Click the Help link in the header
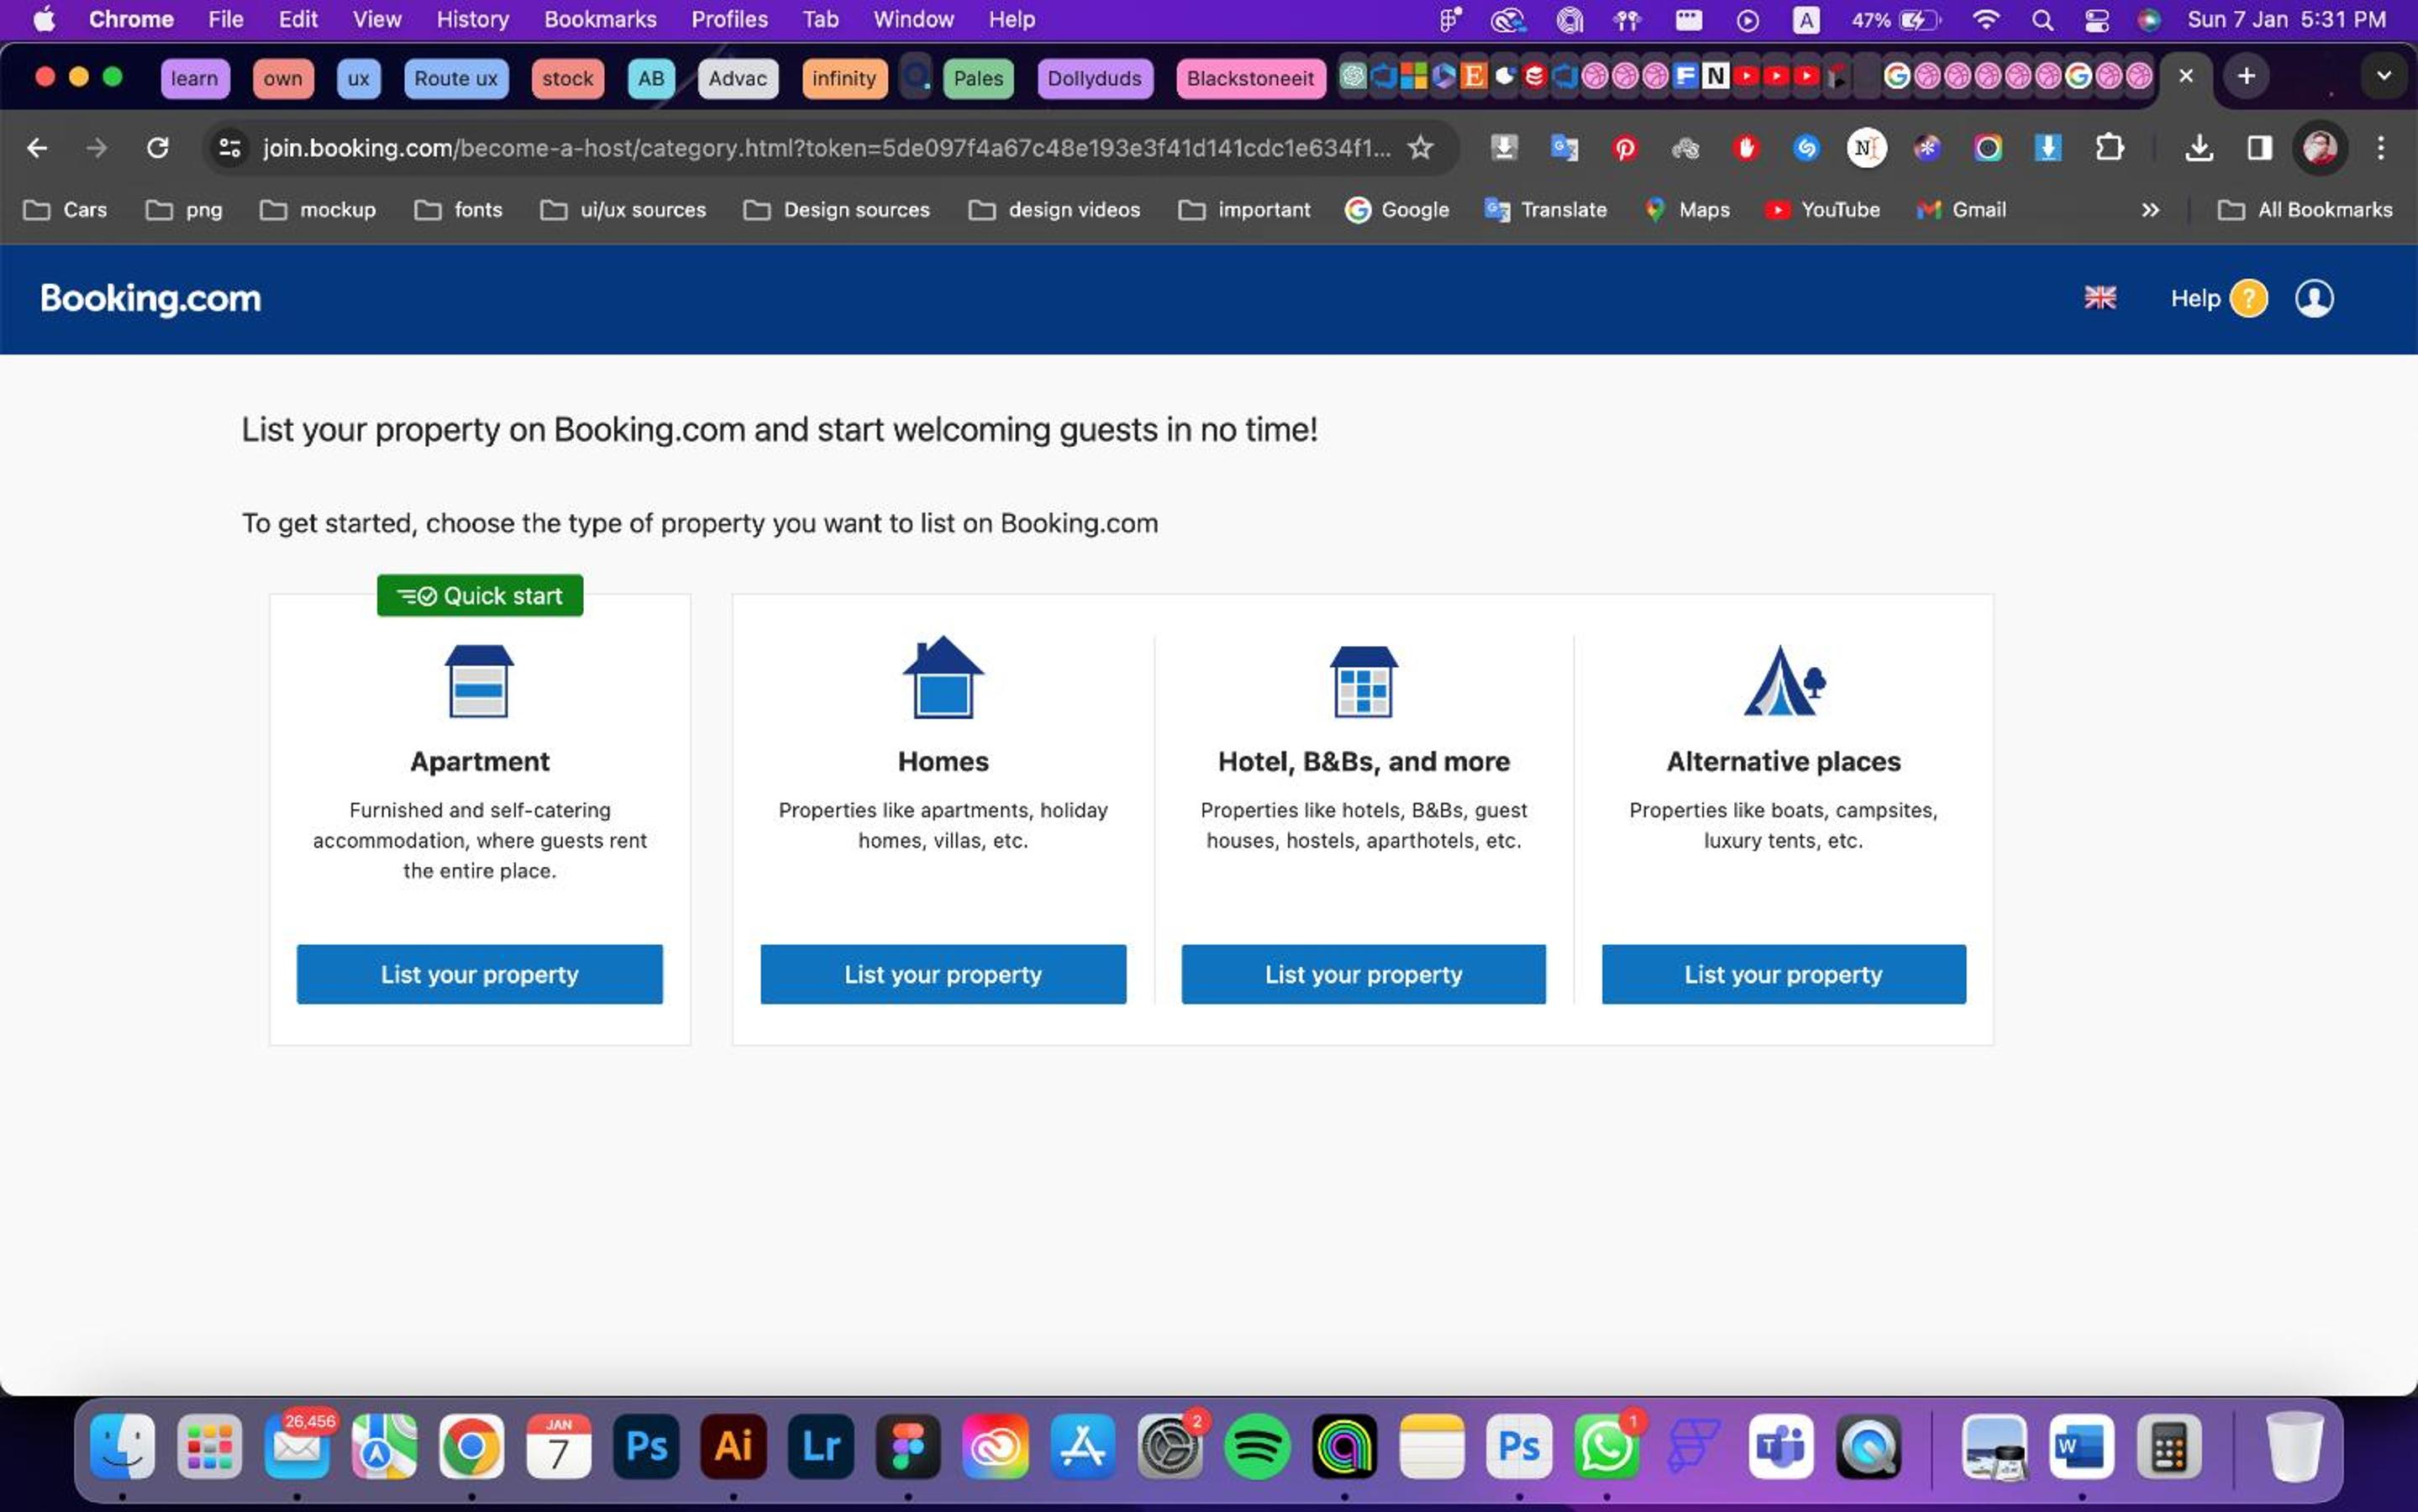 (2195, 298)
